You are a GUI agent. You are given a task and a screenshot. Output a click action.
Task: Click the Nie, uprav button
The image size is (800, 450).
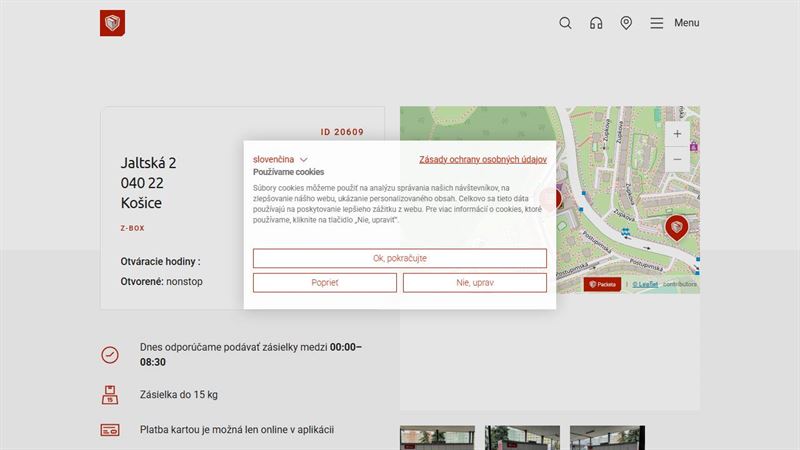click(x=474, y=283)
